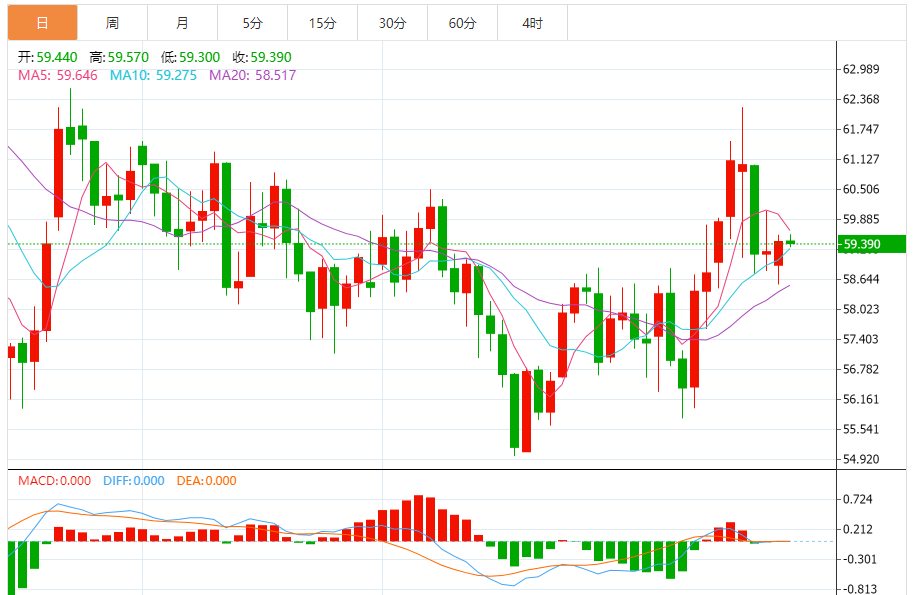Select the 15分 interval tab
This screenshot has height=595, width=913.
pyautogui.click(x=322, y=22)
